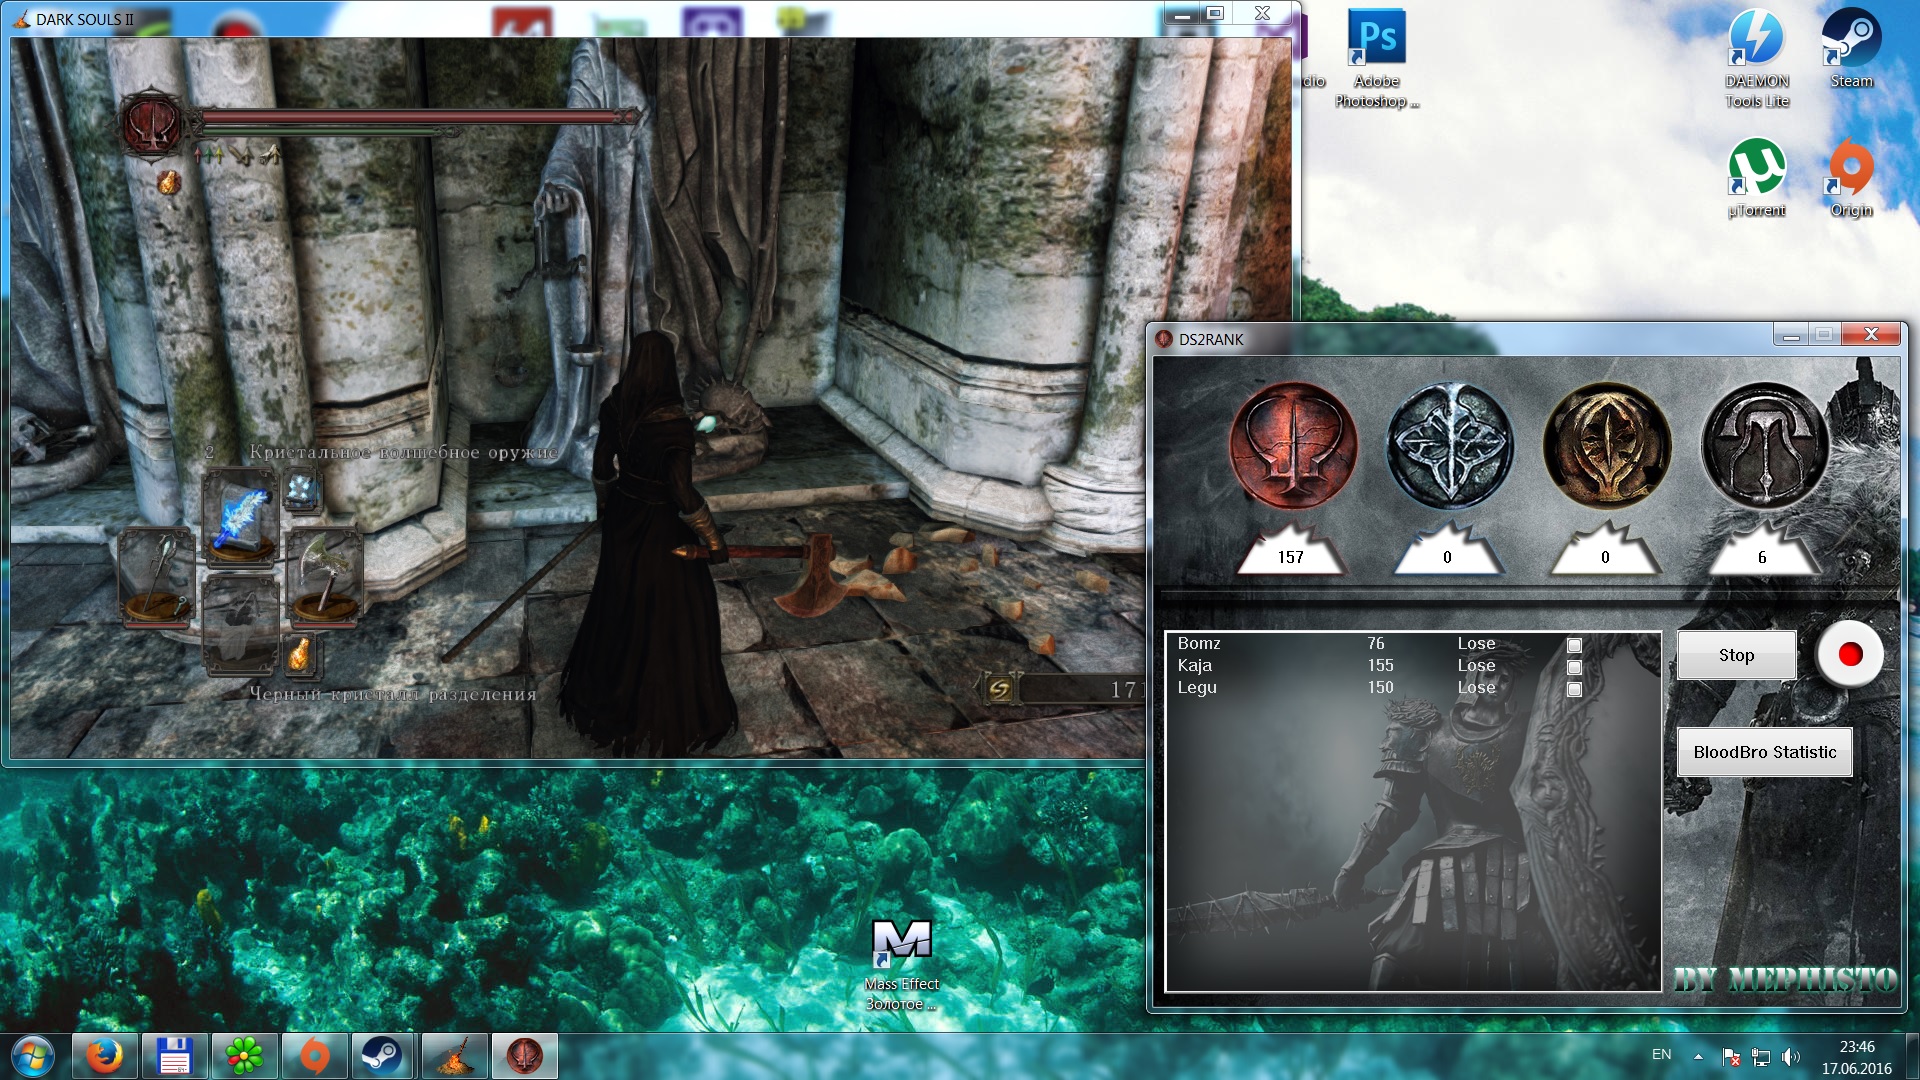
Task: Open the Origin desktop shortcut
Action: (x=1851, y=178)
